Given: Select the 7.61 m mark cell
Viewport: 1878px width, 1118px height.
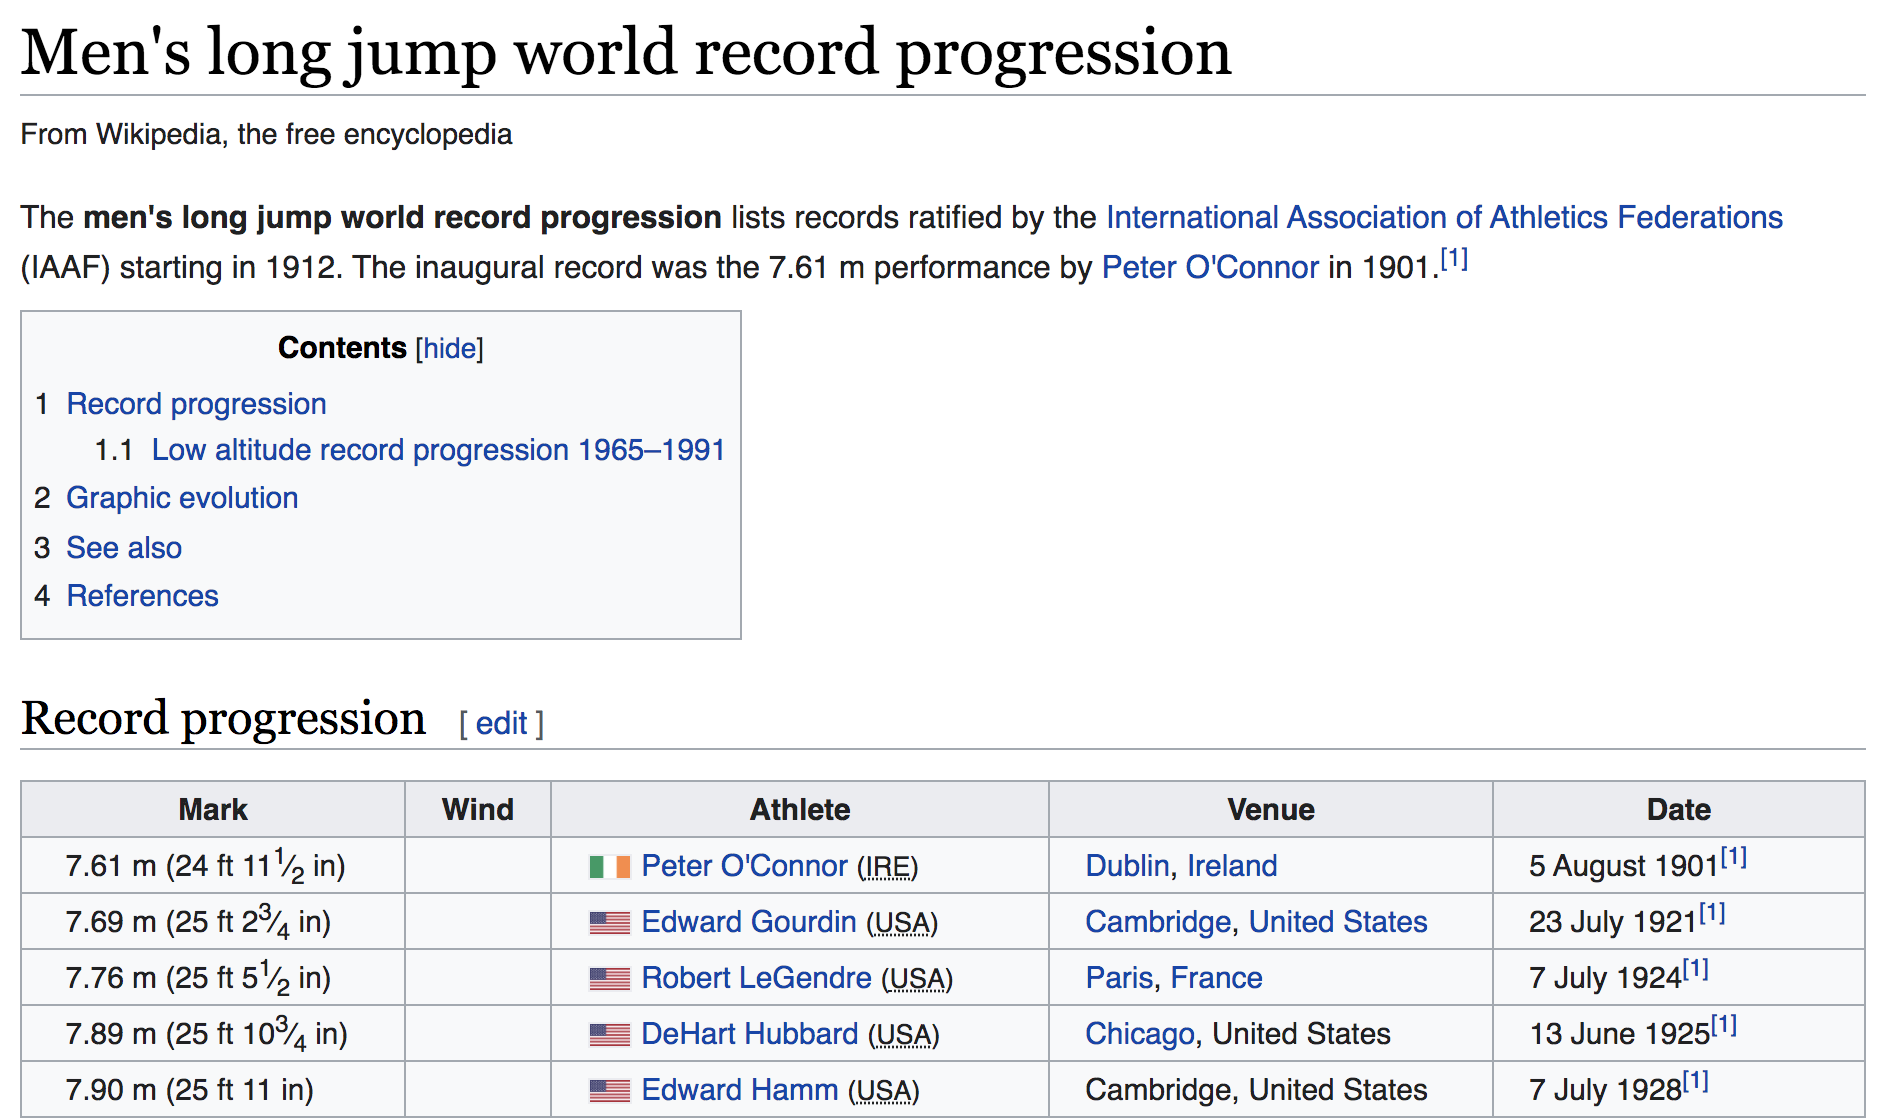Looking at the screenshot, I should [x=213, y=865].
